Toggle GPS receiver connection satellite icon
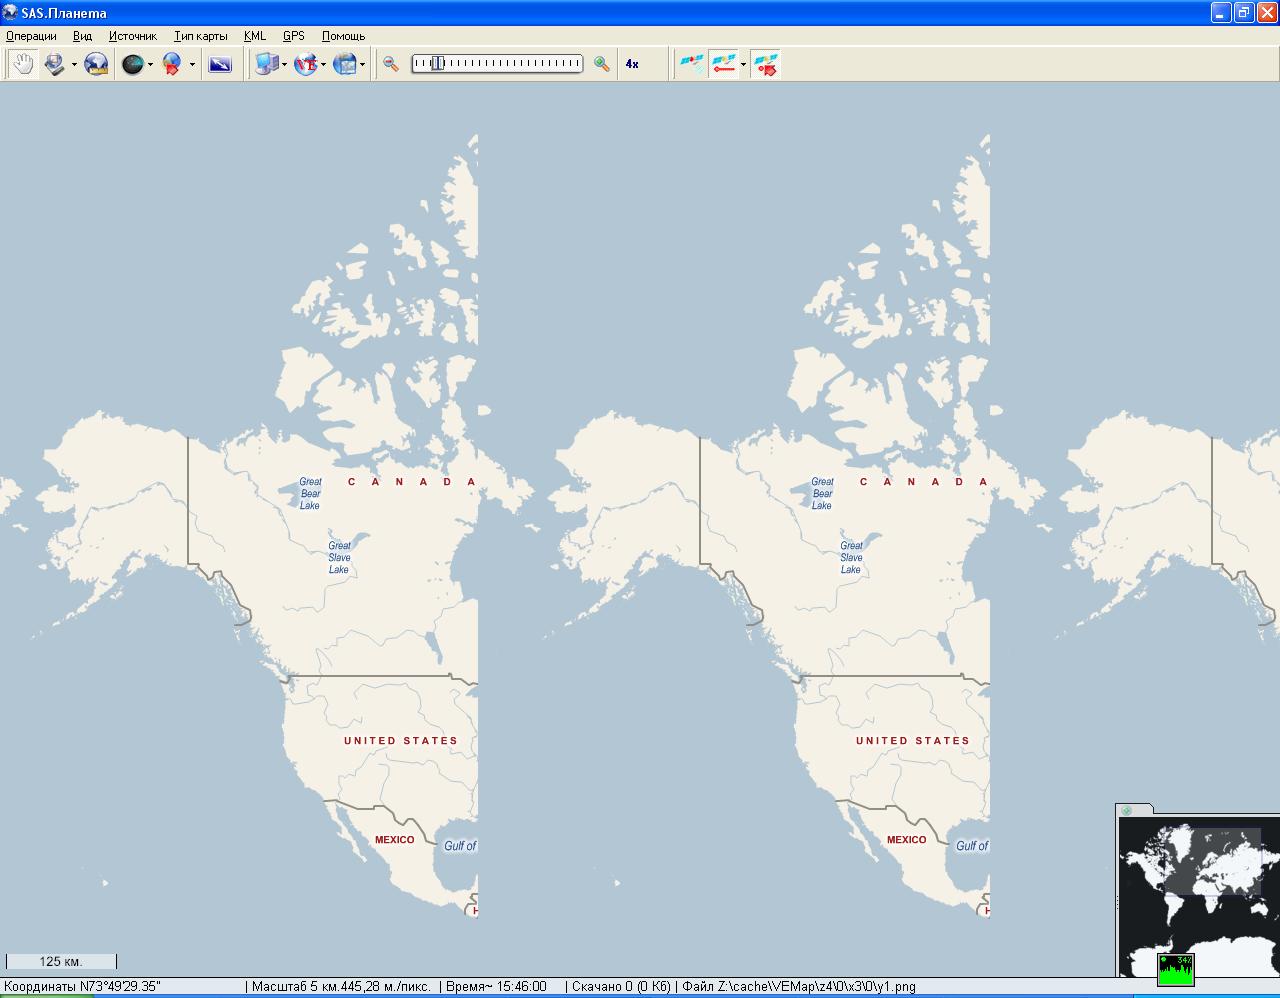 click(x=691, y=64)
